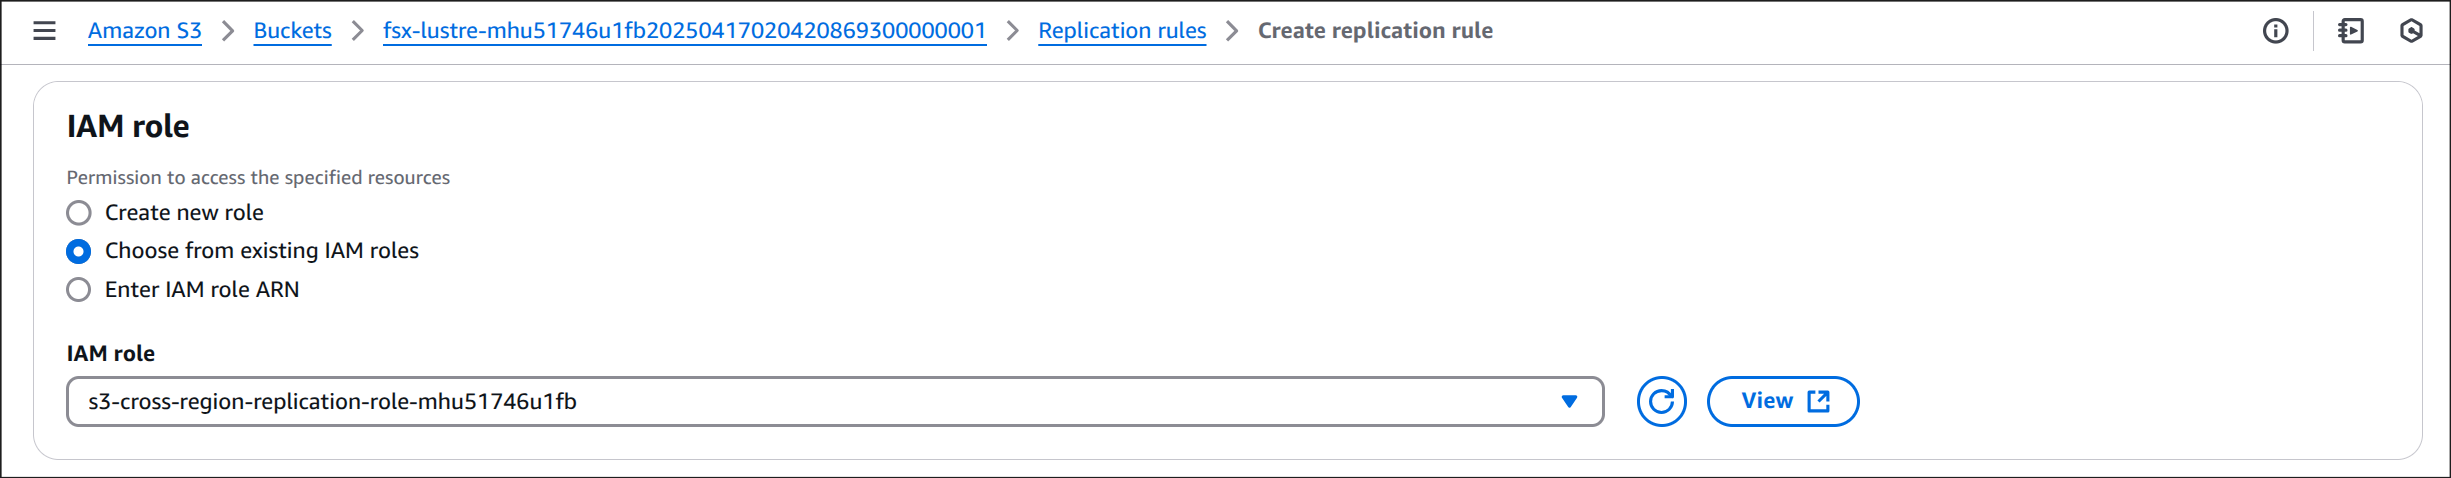Select Choose from existing IAM roles

(79, 251)
